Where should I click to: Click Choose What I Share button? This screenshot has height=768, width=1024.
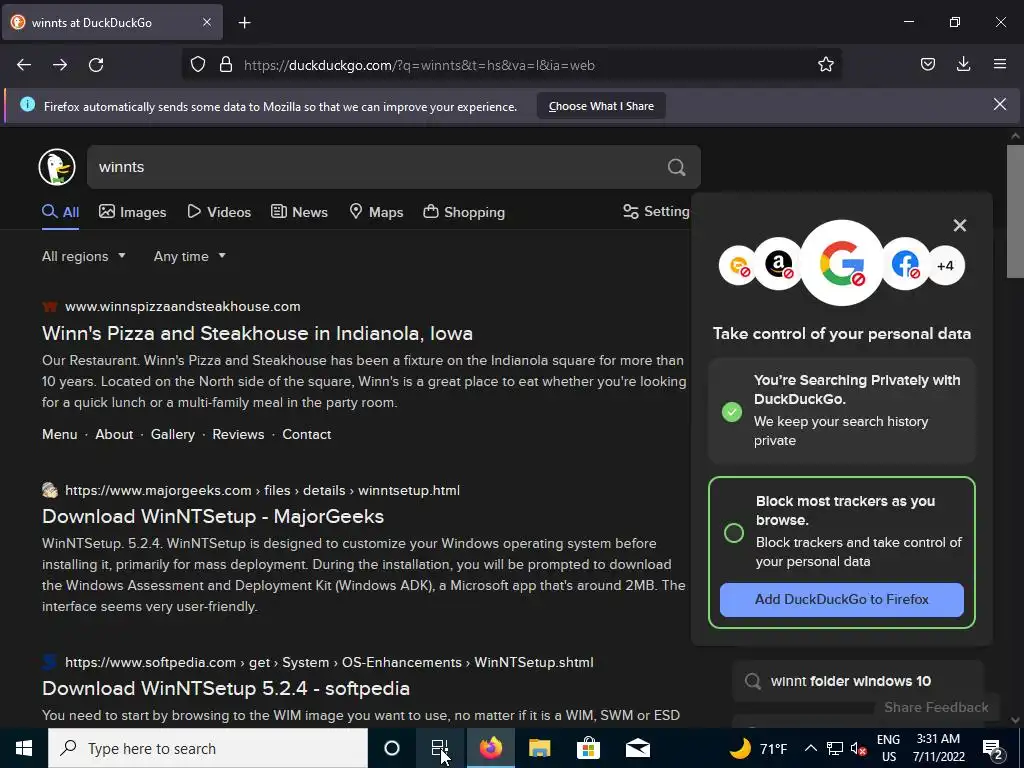[x=601, y=106]
